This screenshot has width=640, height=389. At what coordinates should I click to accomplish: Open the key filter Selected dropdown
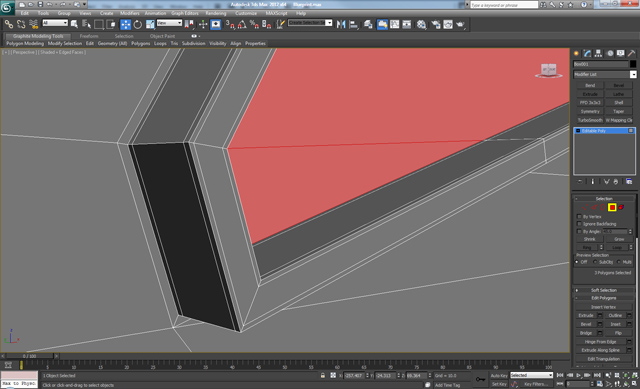pyautogui.click(x=531, y=375)
